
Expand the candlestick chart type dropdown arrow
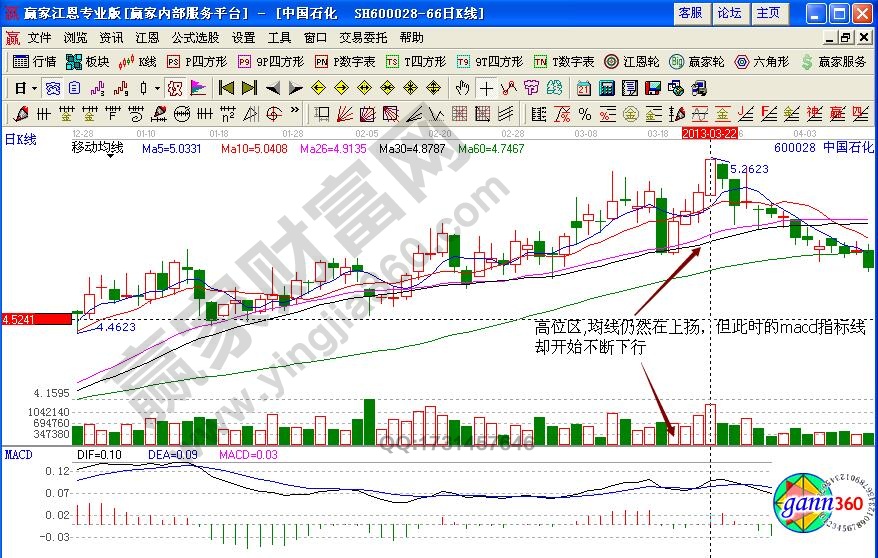157,88
